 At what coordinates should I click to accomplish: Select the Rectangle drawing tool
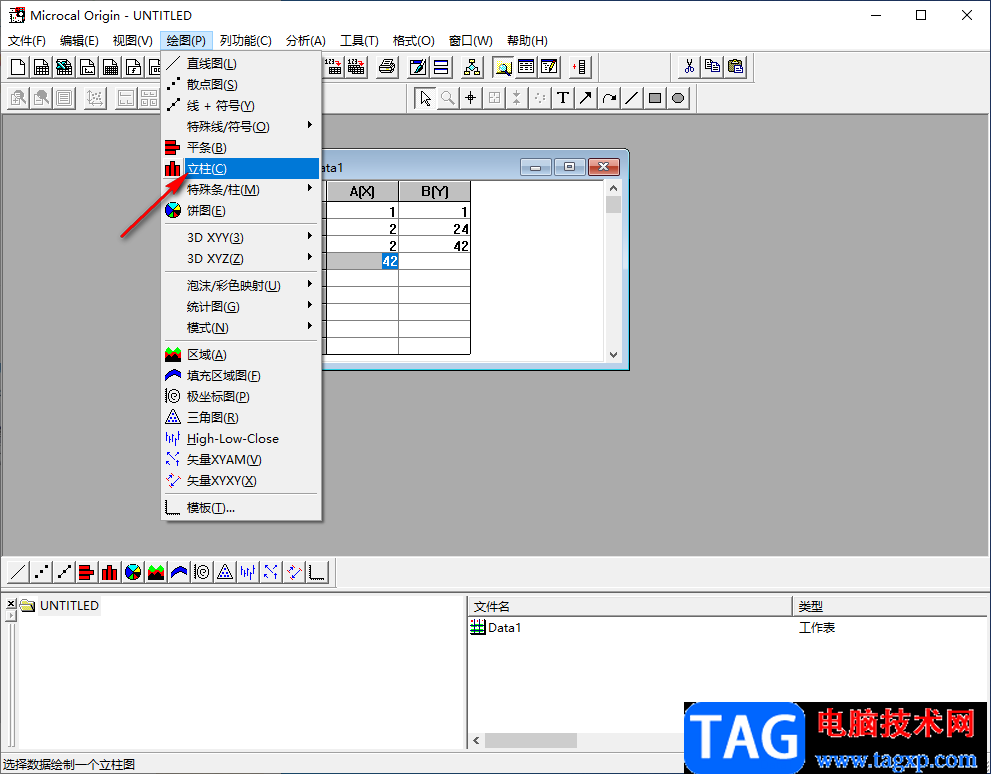pyautogui.click(x=655, y=98)
